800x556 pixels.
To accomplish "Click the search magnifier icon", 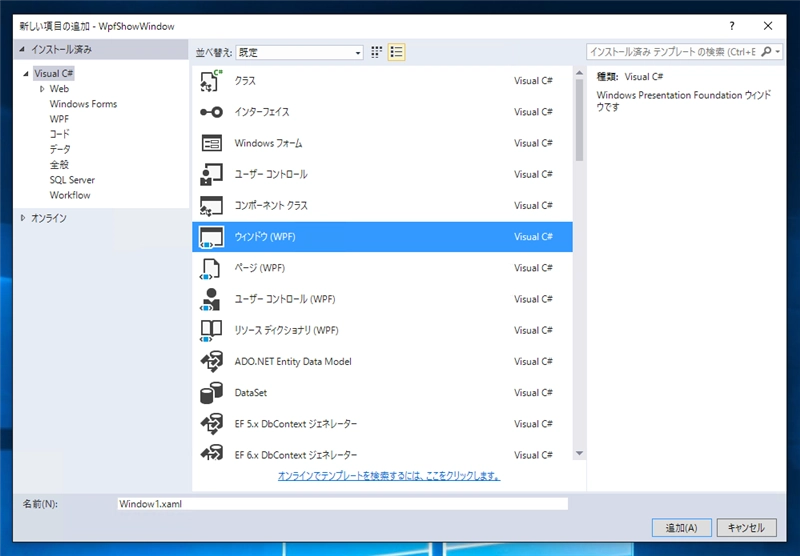I will [x=766, y=52].
